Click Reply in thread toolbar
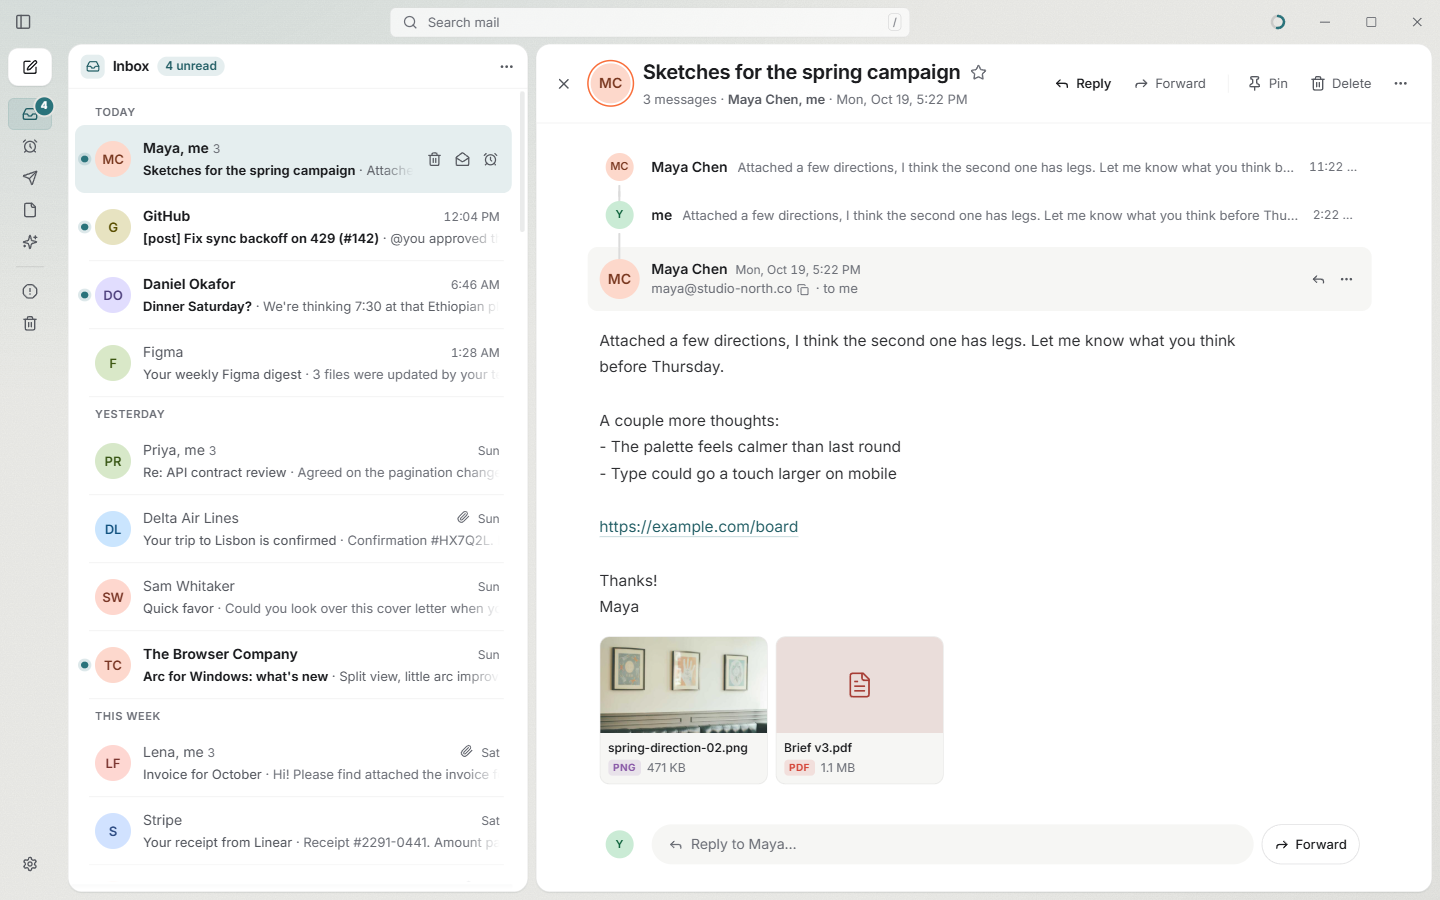Screen dimensions: 1440x900 [1083, 84]
